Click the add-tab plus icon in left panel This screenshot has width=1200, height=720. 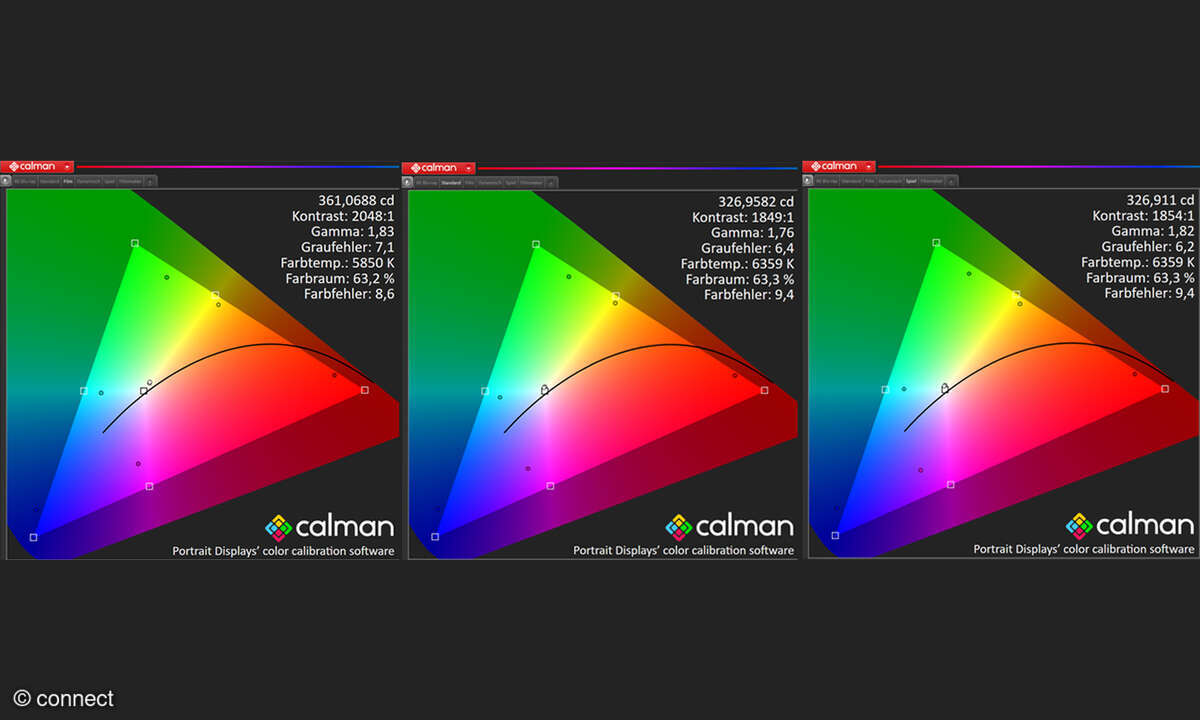(151, 182)
